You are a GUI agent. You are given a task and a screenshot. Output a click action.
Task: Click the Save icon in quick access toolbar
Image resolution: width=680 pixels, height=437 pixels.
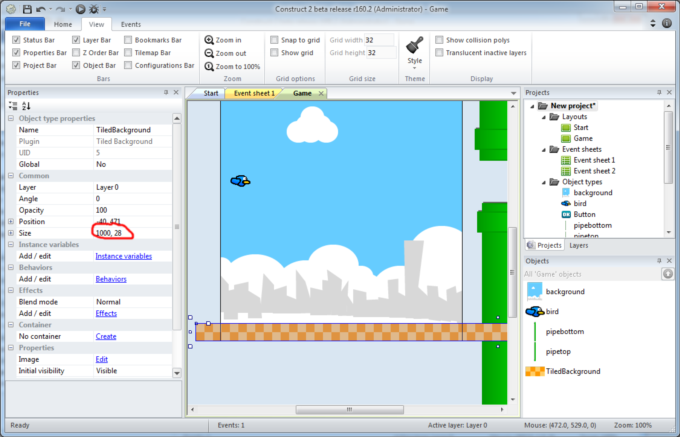click(x=27, y=9)
